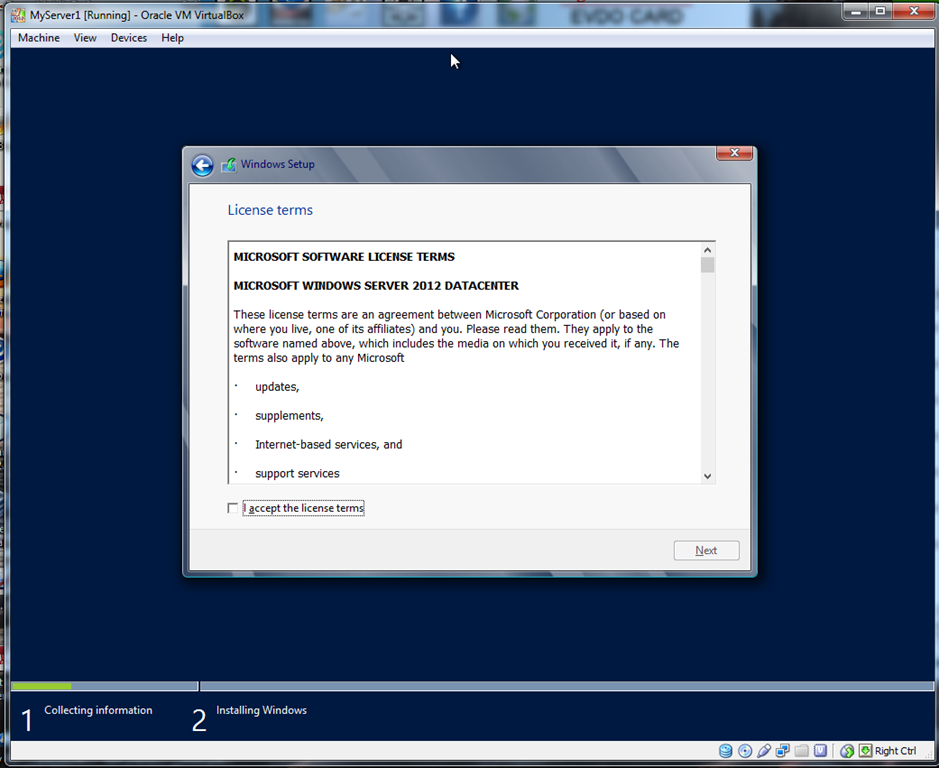Click the optical drive icon in status bar
939x768 pixels.
coord(745,750)
